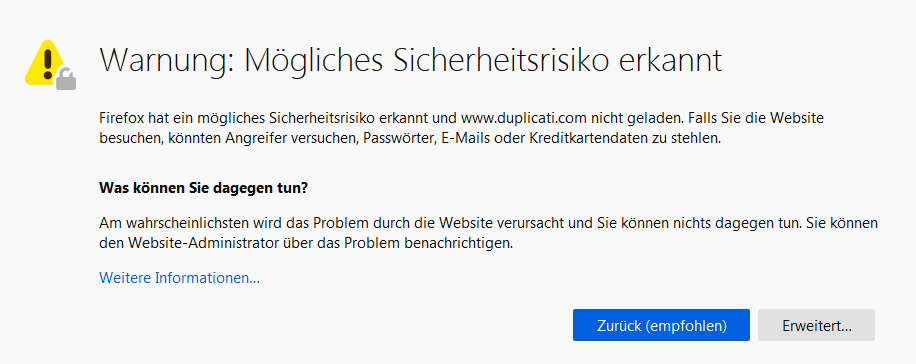
Task: Click the gray open padlock badge
Action: 66,79
